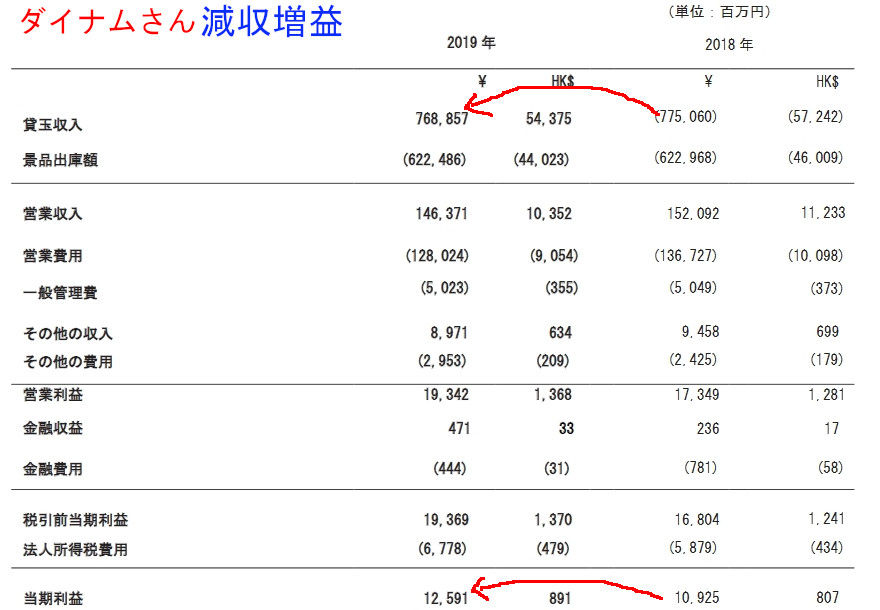
Task: Click the 一般管理費 row label
Action: pos(60,292)
